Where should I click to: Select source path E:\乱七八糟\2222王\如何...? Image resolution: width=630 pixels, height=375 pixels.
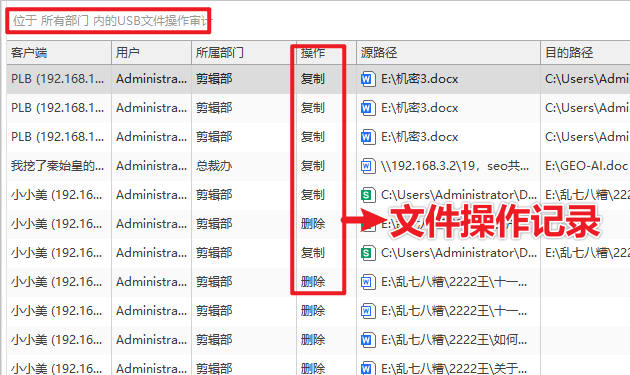click(454, 340)
